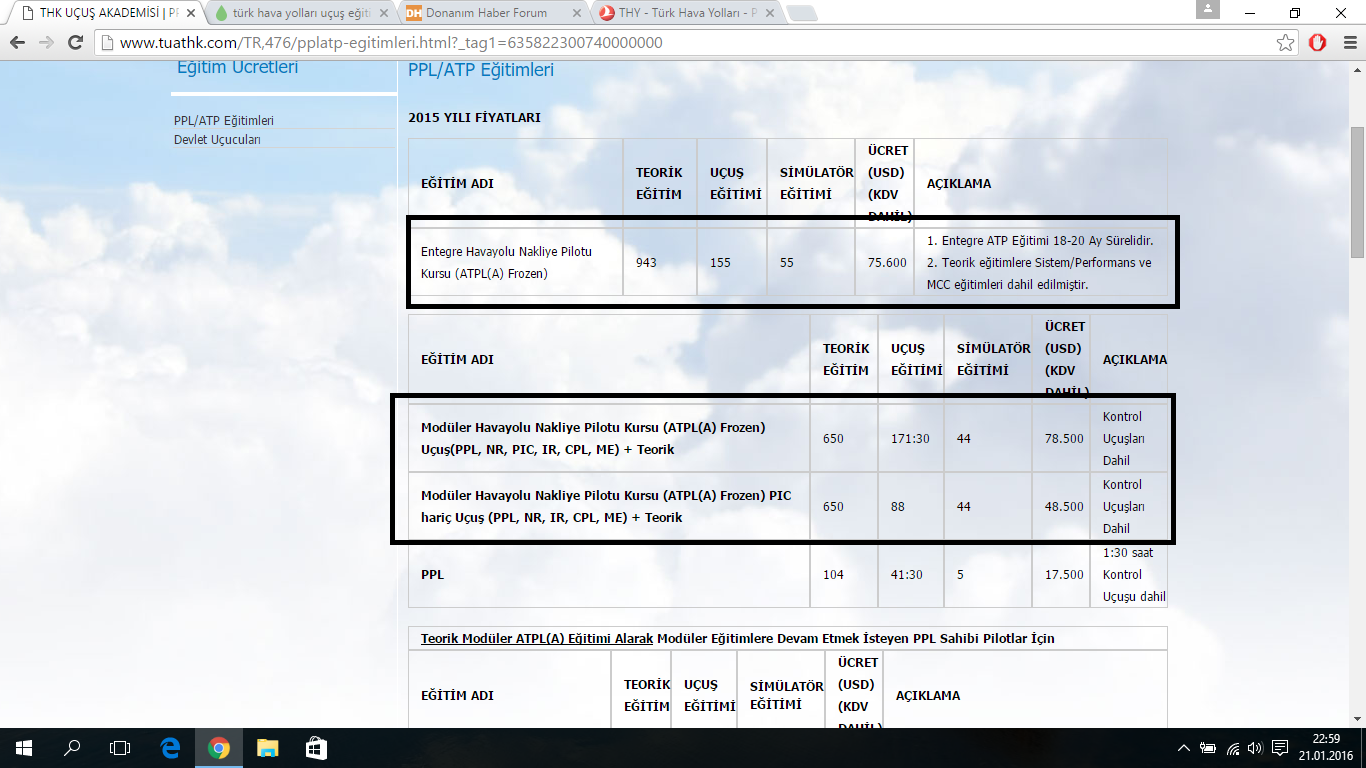The height and width of the screenshot is (768, 1366).
Task: Open the Wi-Fi network icon
Action: [1233, 748]
